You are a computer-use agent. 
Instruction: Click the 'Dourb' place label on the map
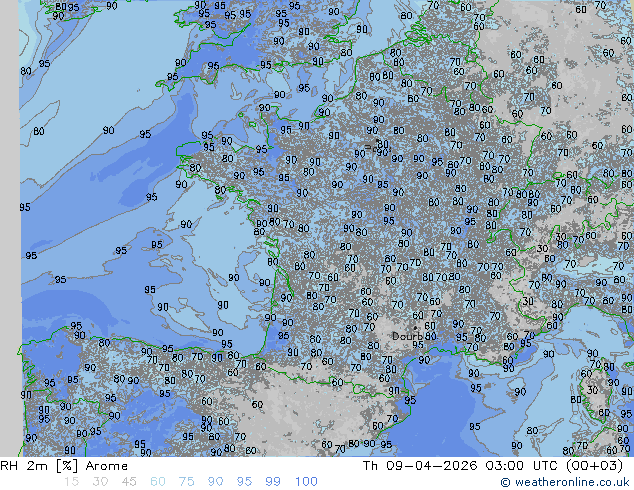click(x=408, y=336)
